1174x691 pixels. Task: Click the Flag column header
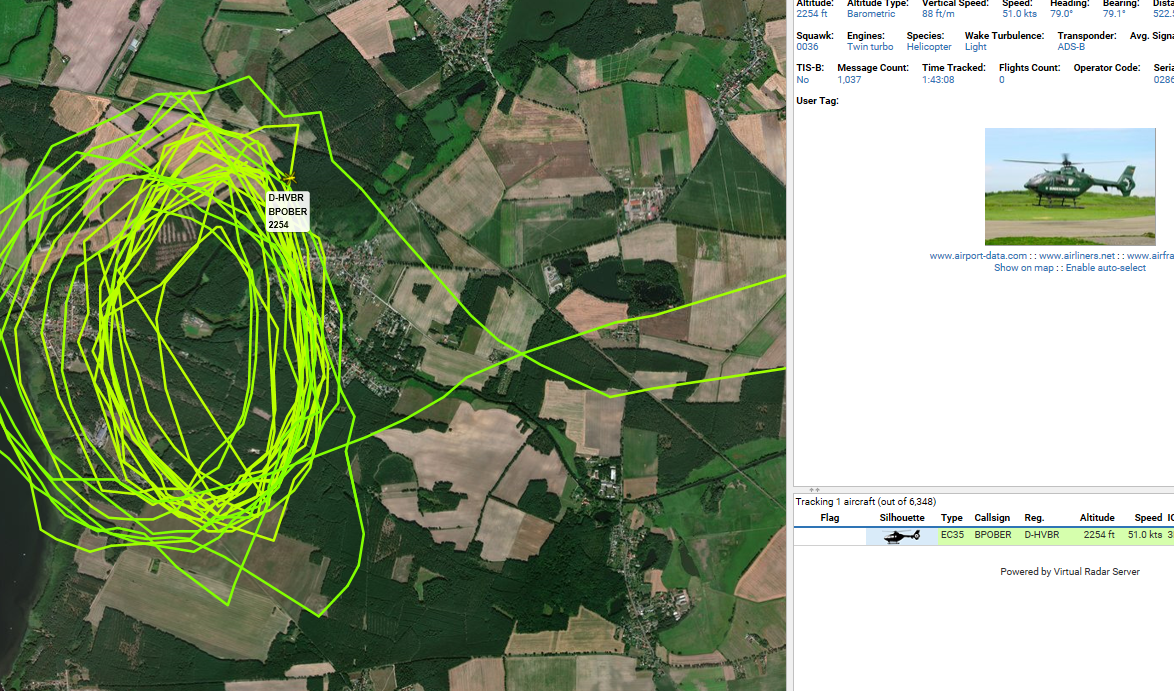[829, 518]
